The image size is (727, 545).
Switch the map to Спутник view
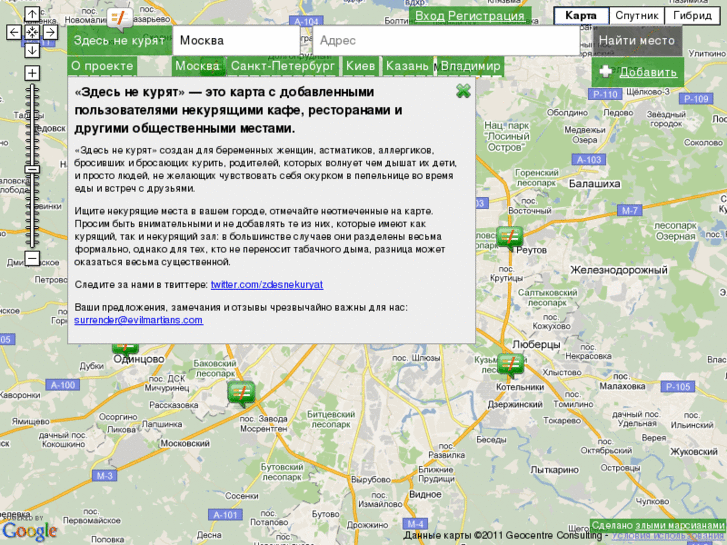[637, 15]
